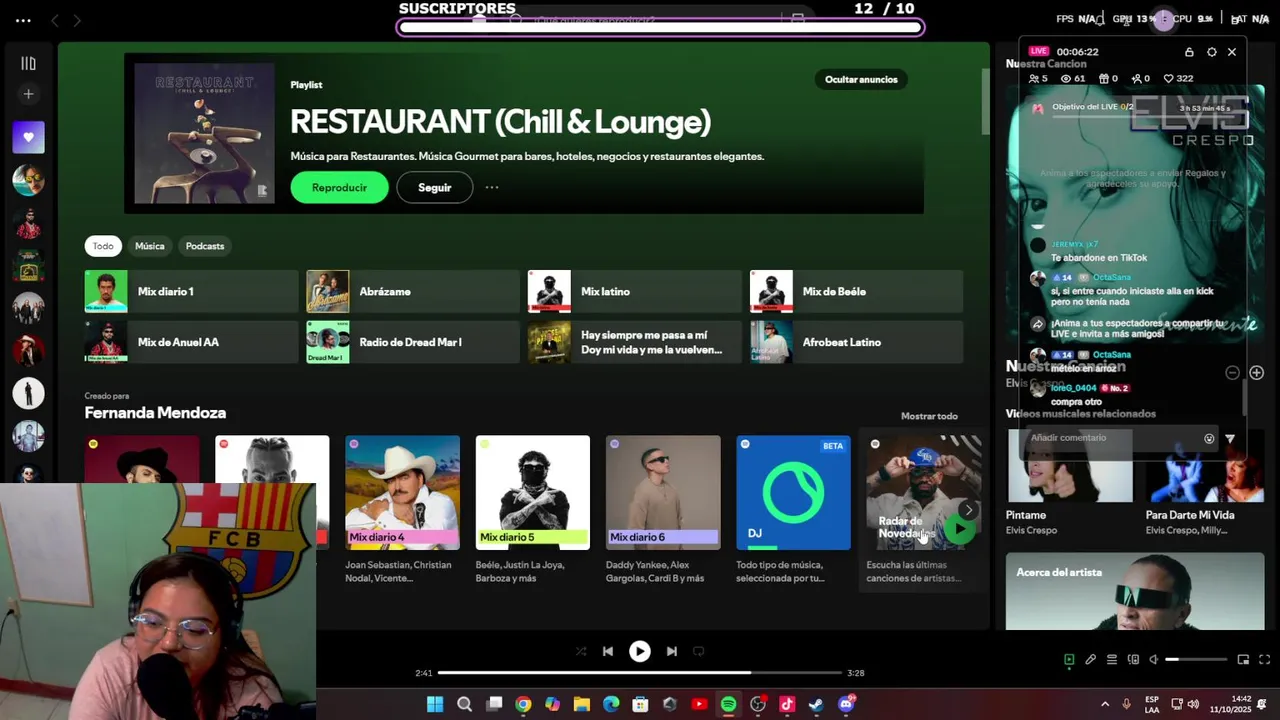Open LIVE overlay settings gear
The width and height of the screenshot is (1280, 720).
pos(1211,52)
